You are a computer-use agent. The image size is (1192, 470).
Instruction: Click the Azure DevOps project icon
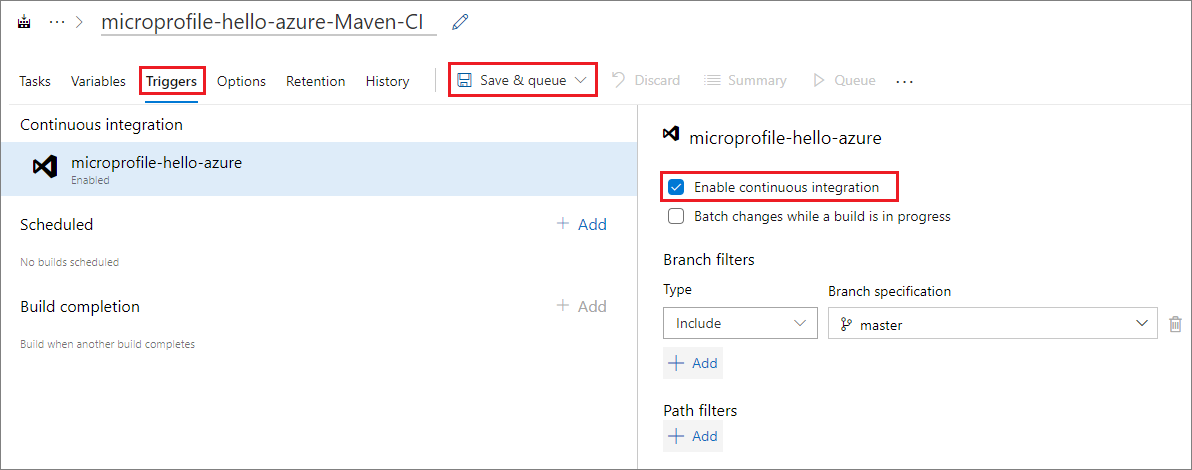click(24, 21)
